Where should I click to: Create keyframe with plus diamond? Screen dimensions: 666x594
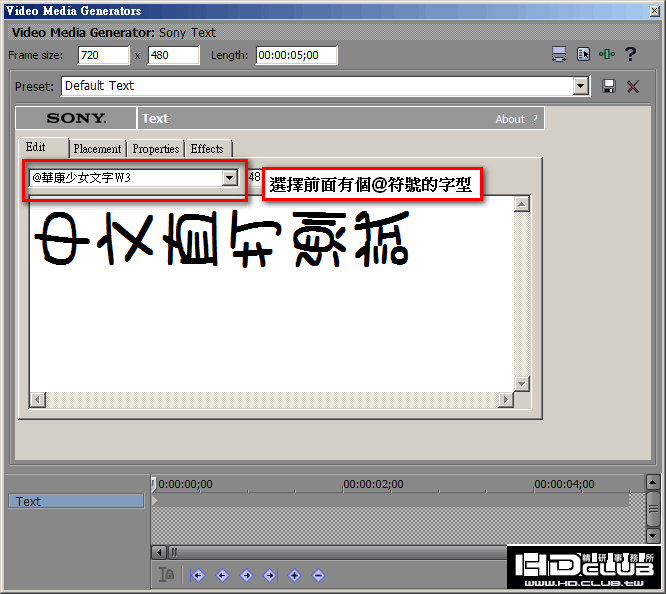294,576
